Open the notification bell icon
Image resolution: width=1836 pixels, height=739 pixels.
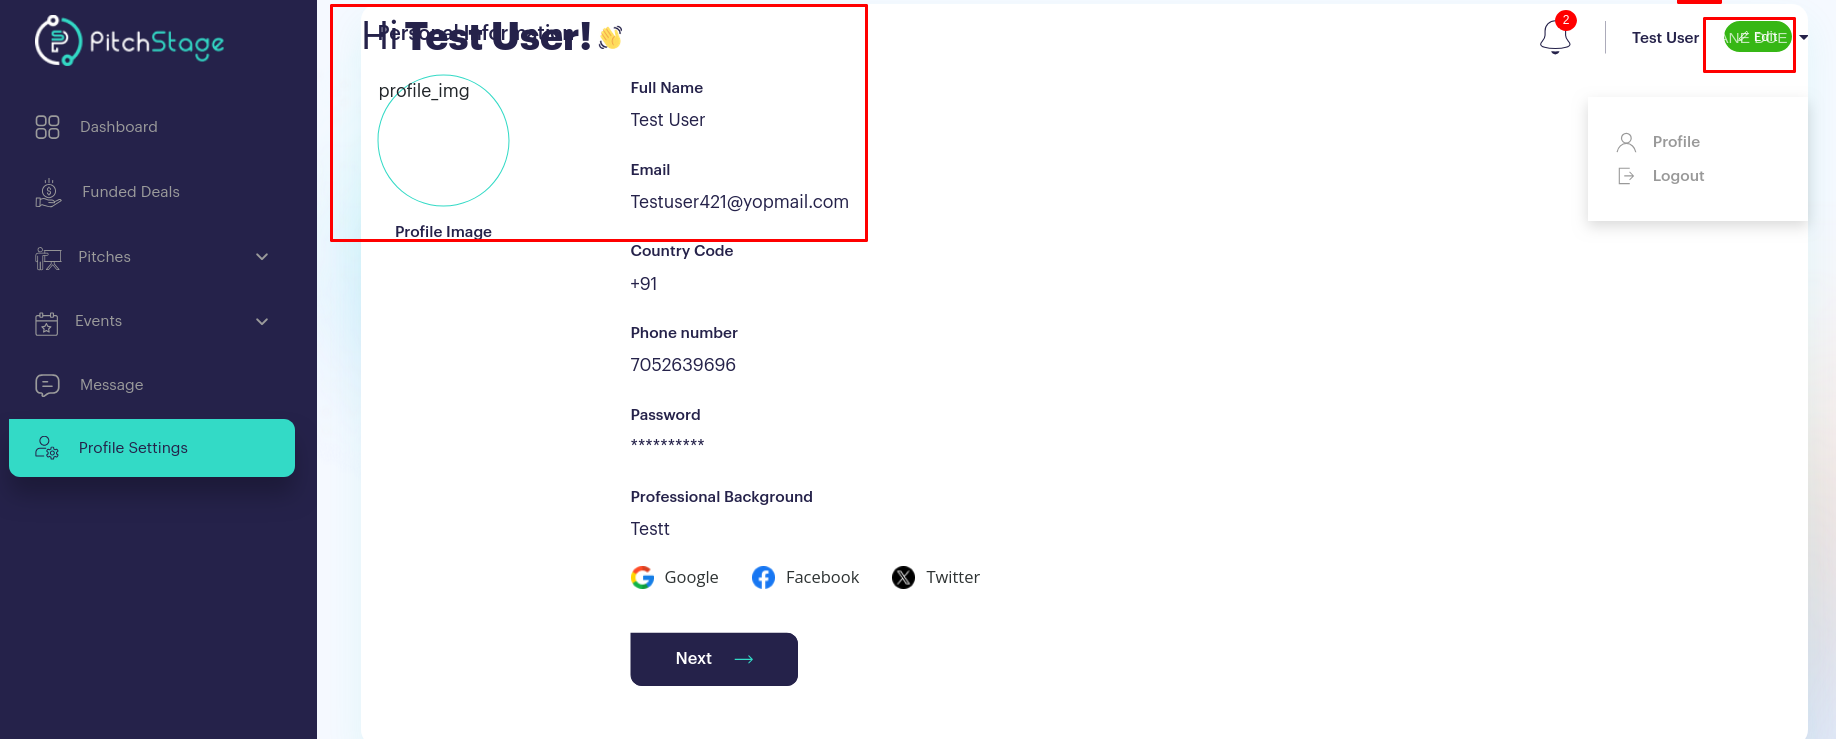point(1555,37)
